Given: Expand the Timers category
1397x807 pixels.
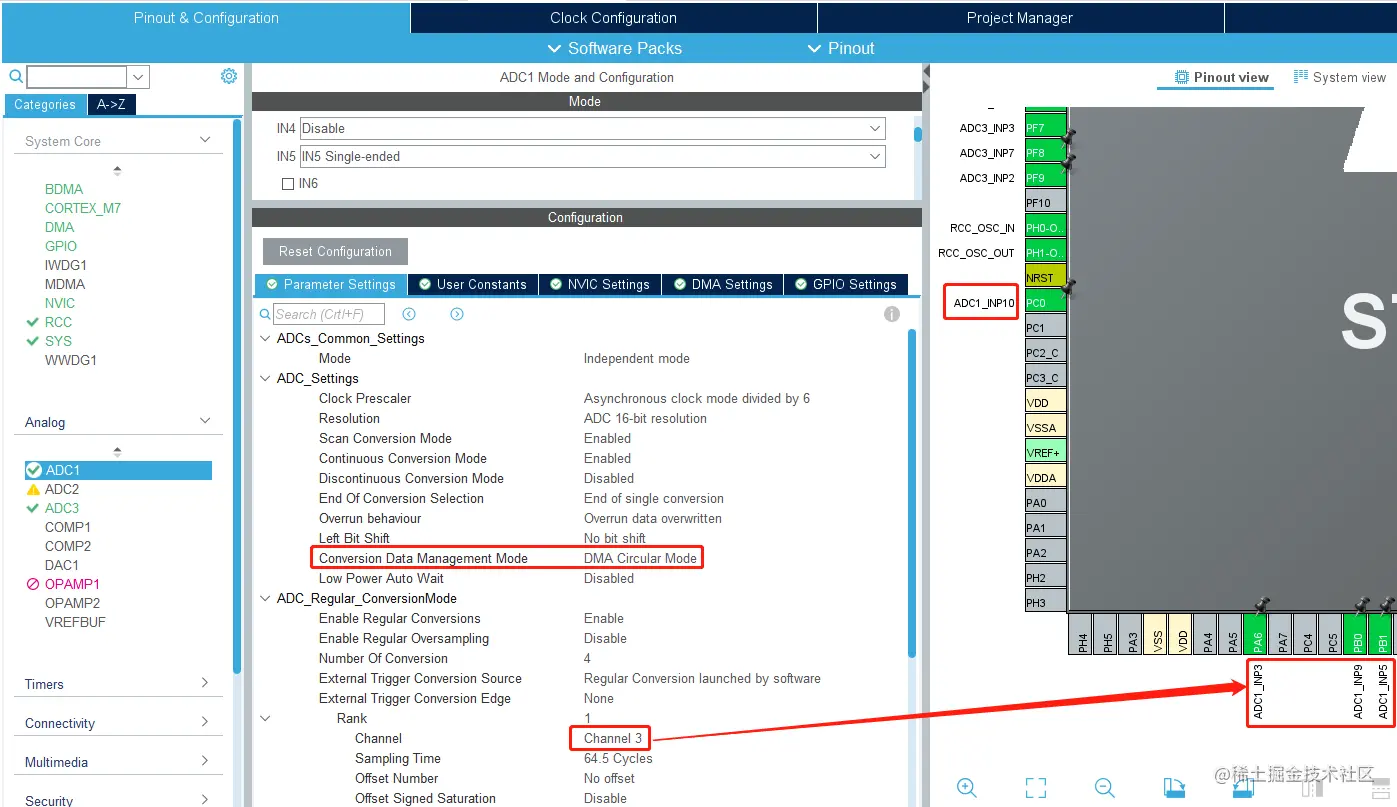Looking at the screenshot, I should [x=205, y=684].
